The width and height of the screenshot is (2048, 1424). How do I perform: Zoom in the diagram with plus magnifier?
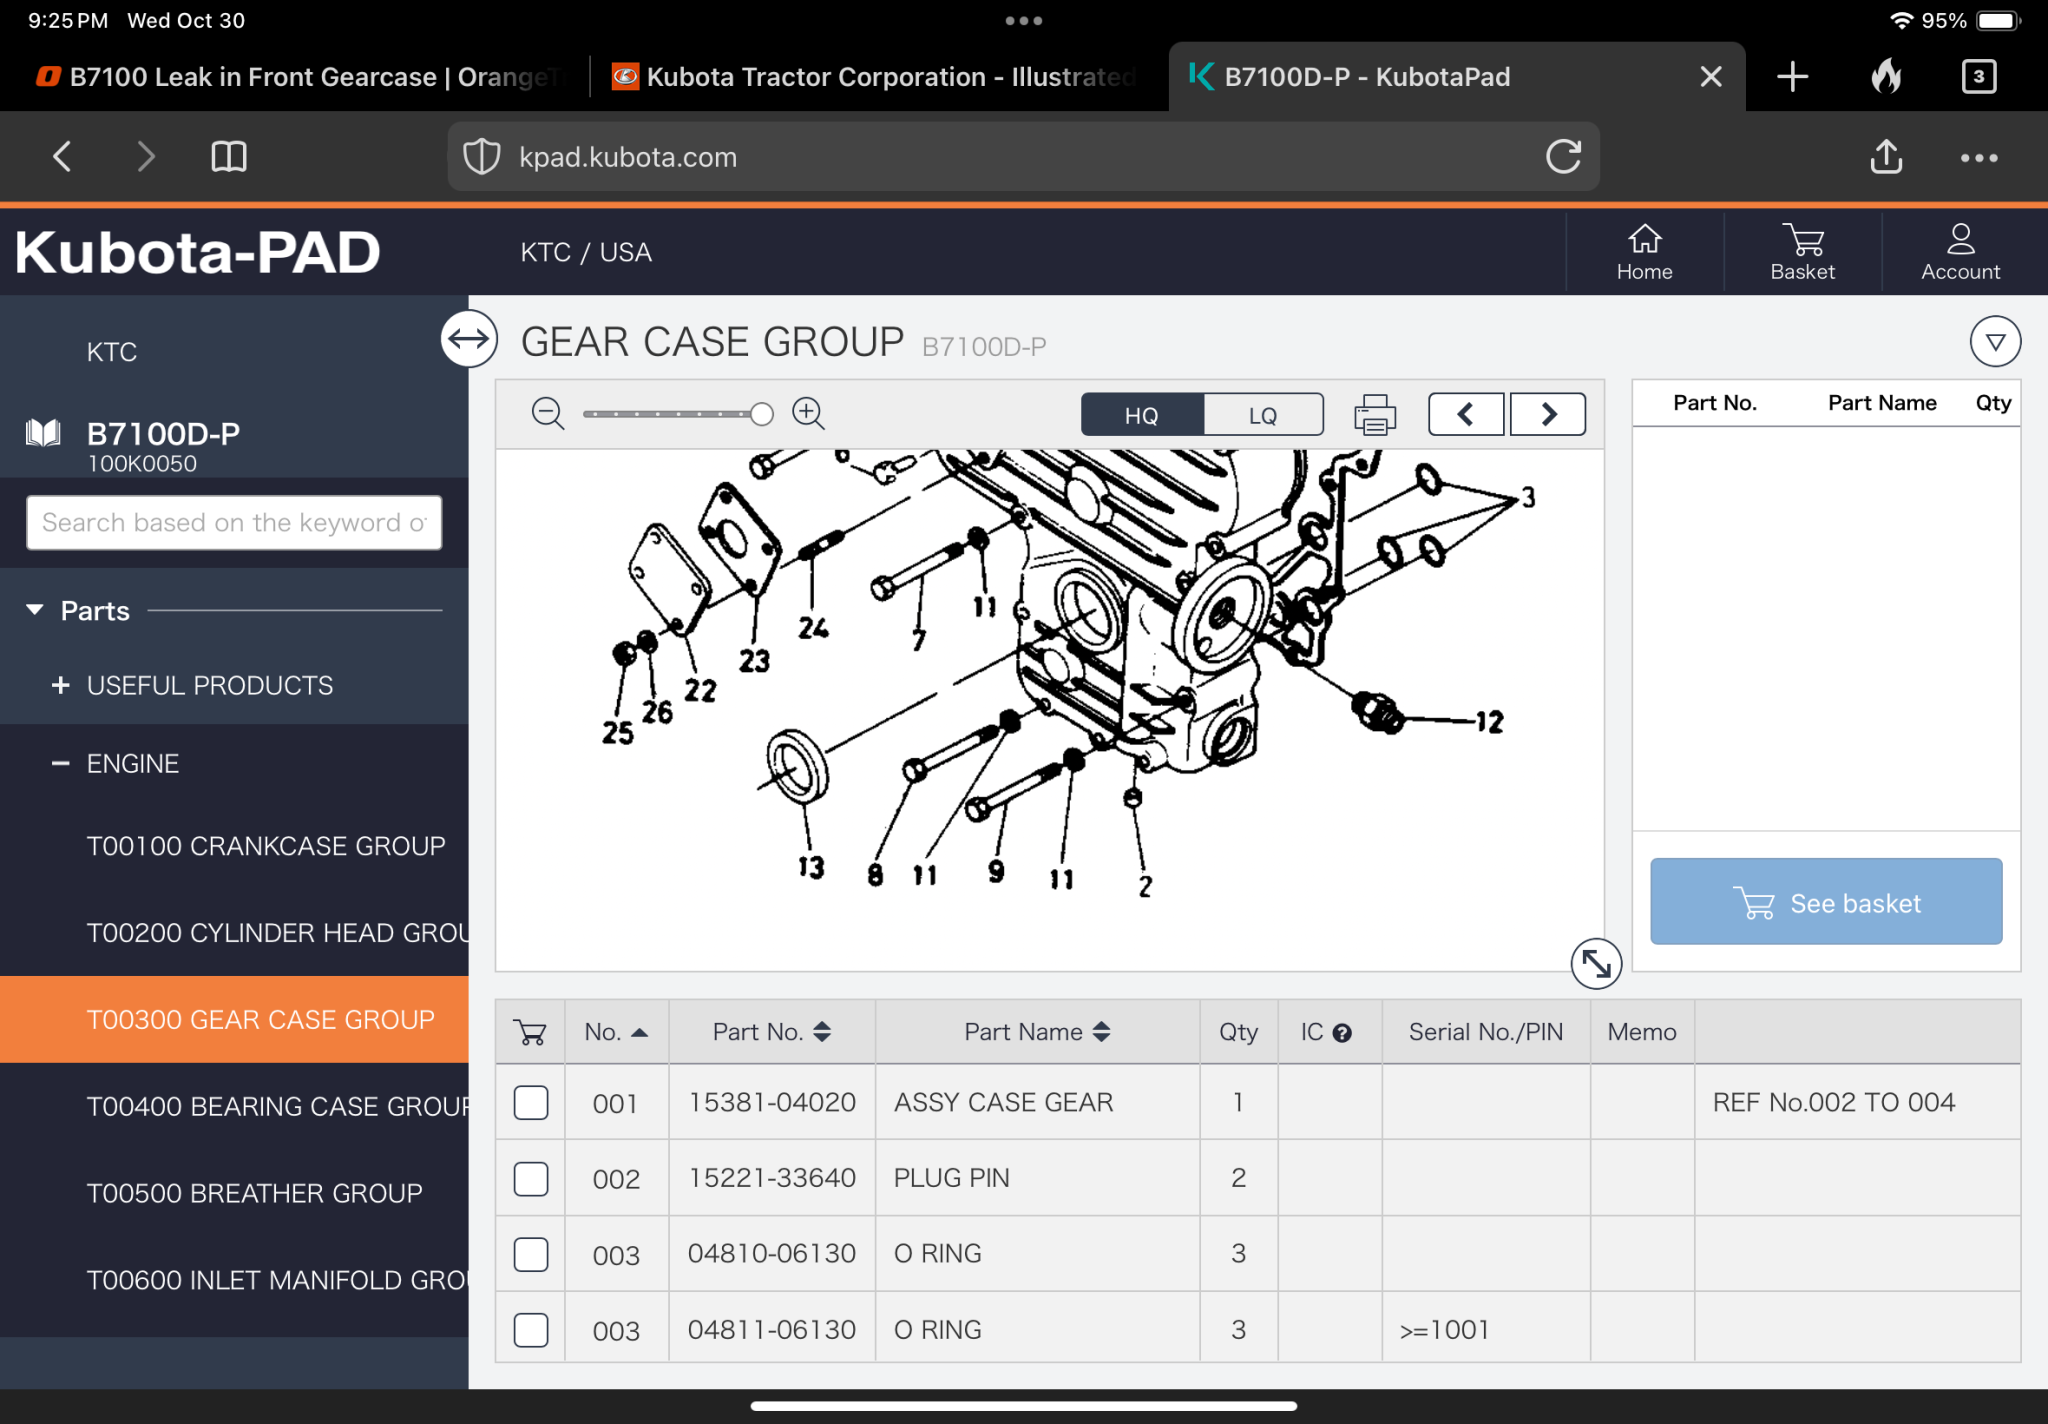click(x=808, y=413)
